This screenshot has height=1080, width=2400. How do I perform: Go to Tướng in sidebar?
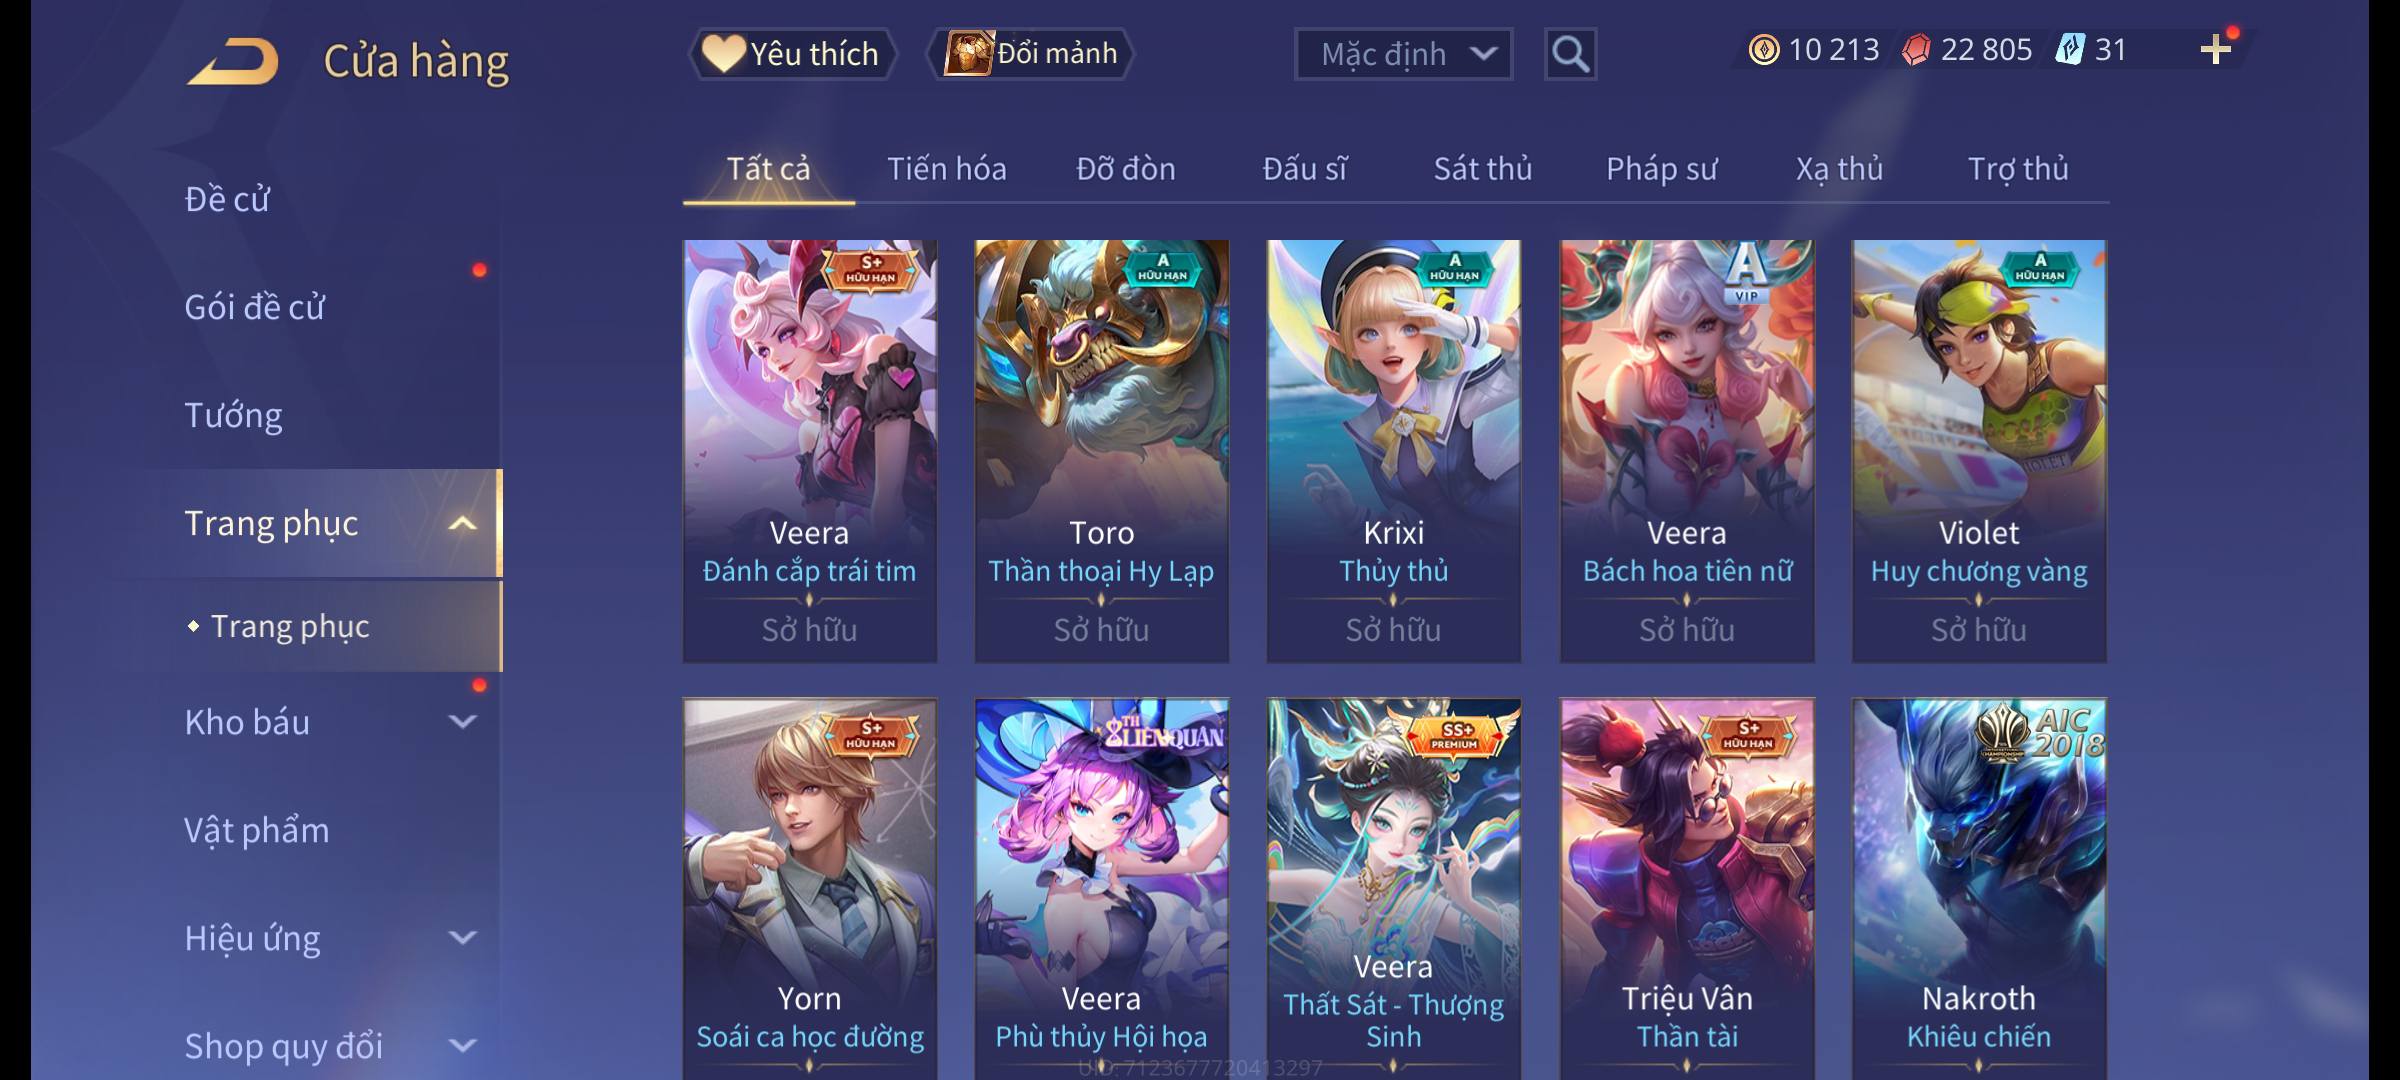pos(233,415)
